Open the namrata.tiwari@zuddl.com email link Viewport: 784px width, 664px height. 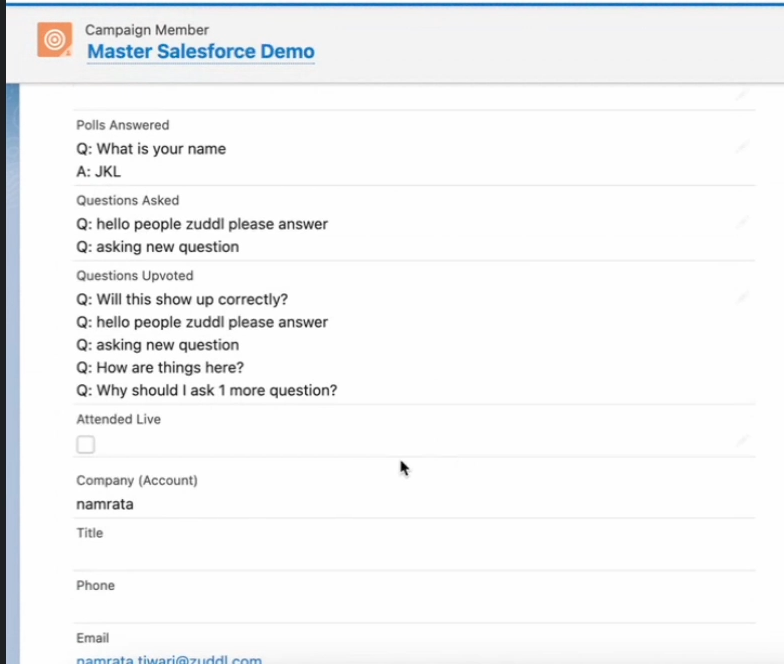[169, 660]
